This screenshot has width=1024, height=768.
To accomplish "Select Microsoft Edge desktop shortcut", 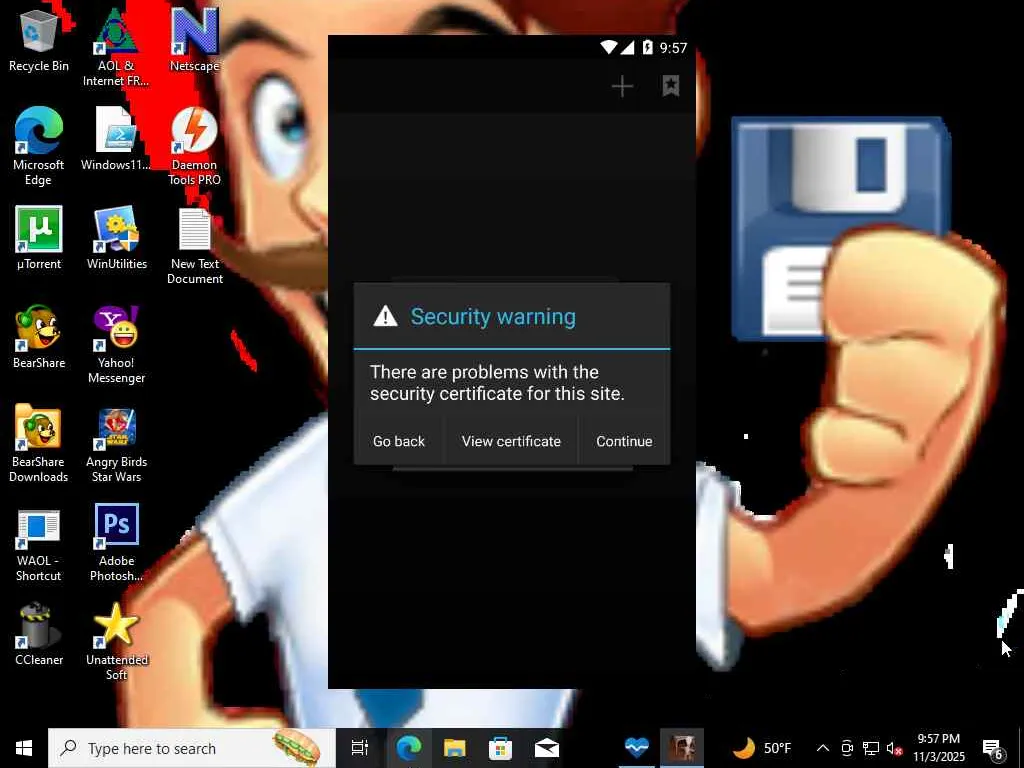I will click(39, 146).
